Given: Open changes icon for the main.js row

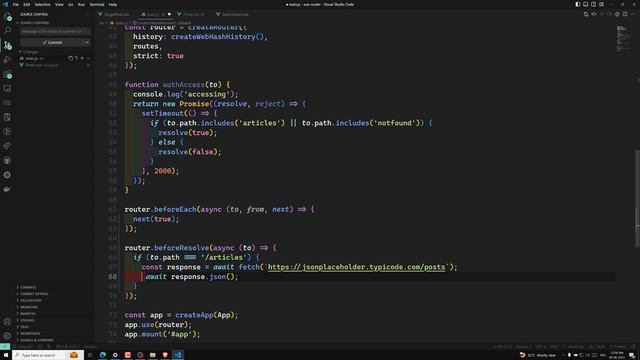Looking at the screenshot, I should click(x=71, y=58).
